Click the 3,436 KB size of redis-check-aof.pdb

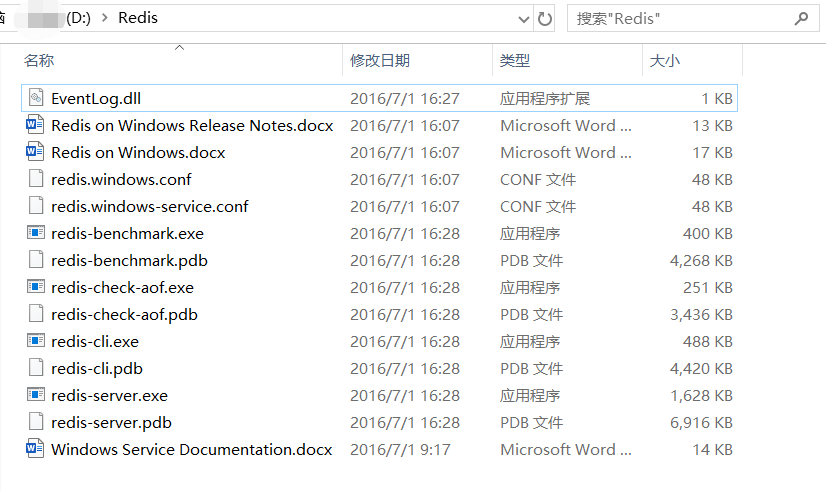pos(701,315)
